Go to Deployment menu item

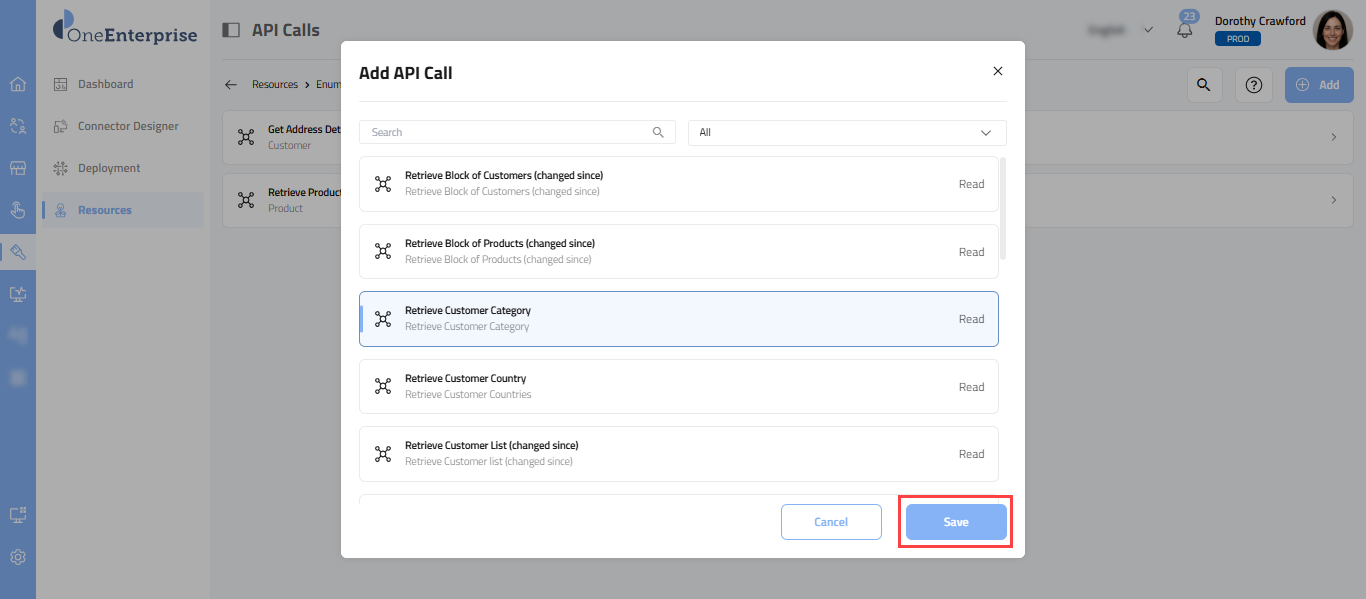[109, 168]
